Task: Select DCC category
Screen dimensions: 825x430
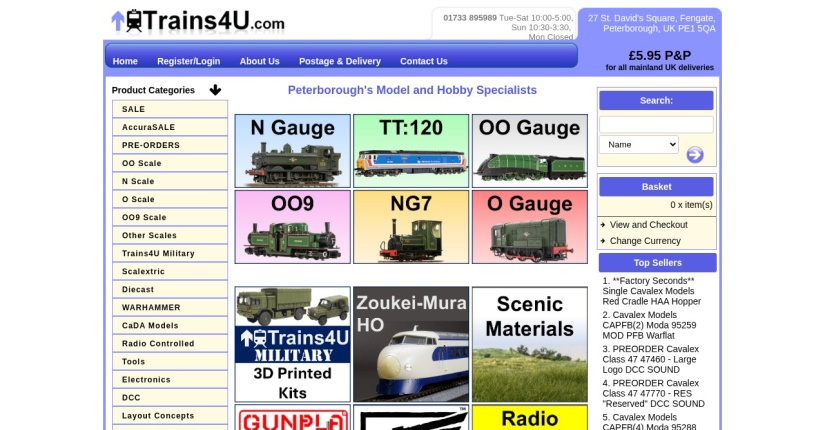Action: pyautogui.click(x=170, y=397)
